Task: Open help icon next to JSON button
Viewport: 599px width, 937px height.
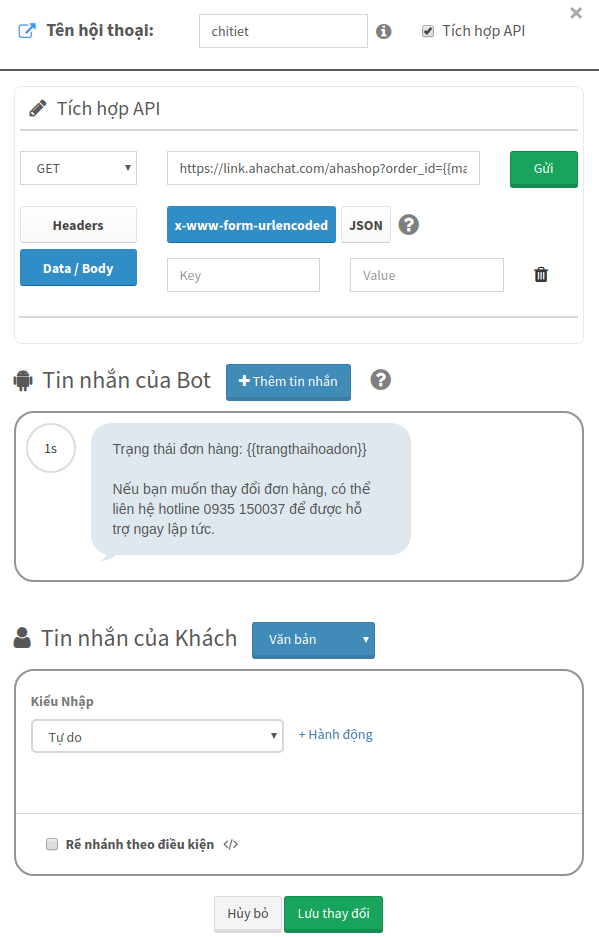Action: point(409,225)
